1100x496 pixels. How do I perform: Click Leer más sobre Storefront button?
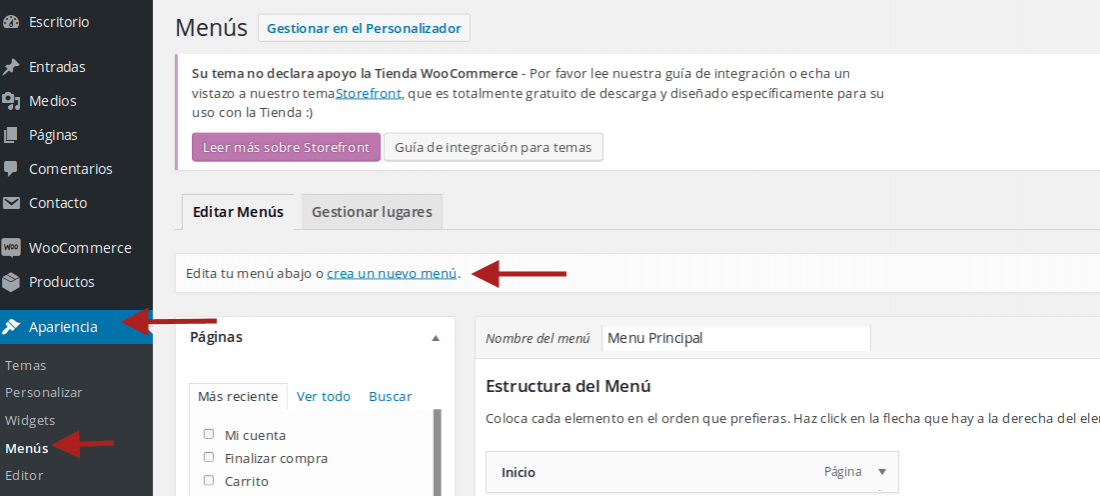[286, 147]
